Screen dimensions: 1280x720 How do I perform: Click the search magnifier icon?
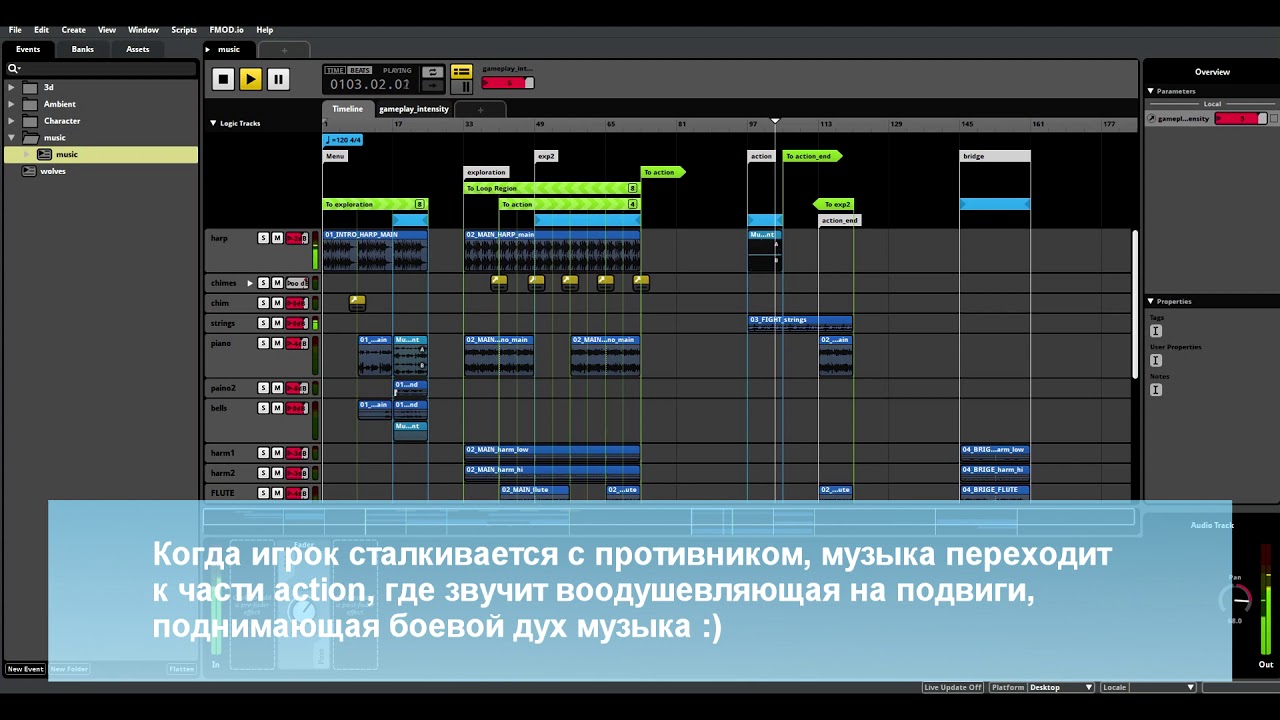coord(13,69)
